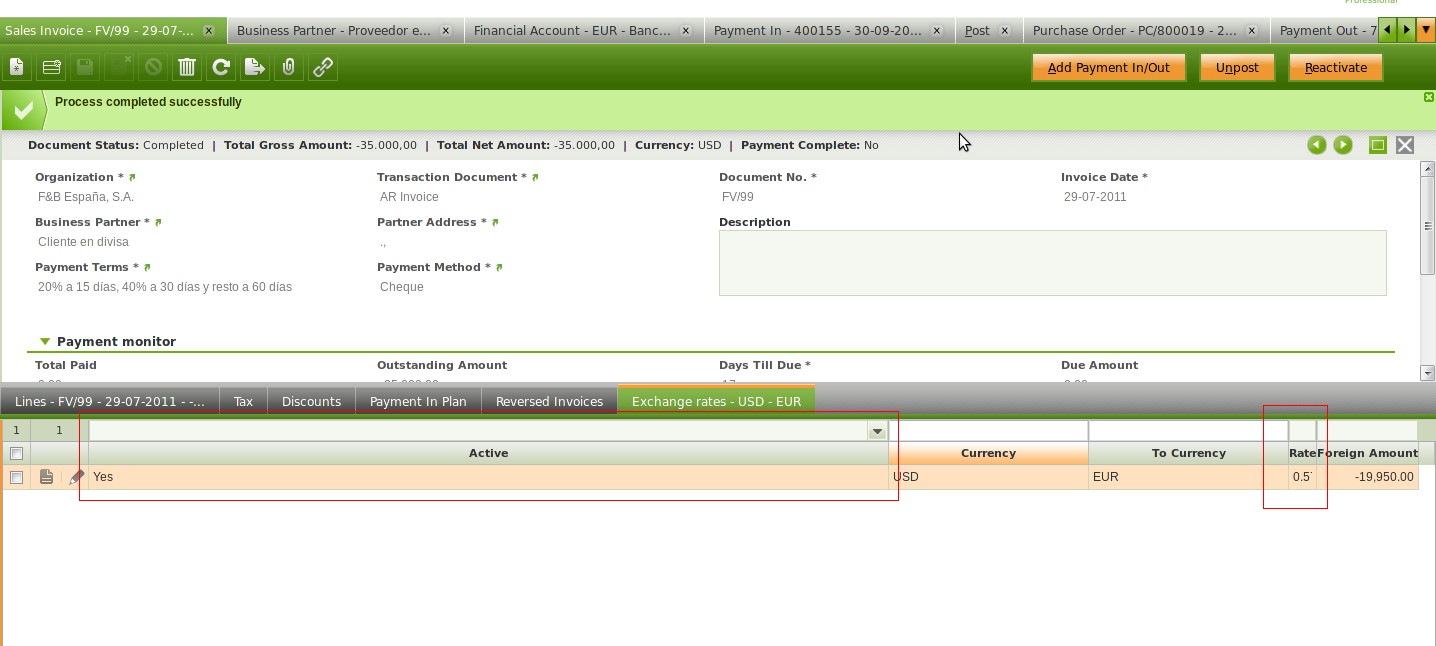The image size is (1436, 646).
Task: Maximize the form using the green square icon
Action: [x=1378, y=145]
